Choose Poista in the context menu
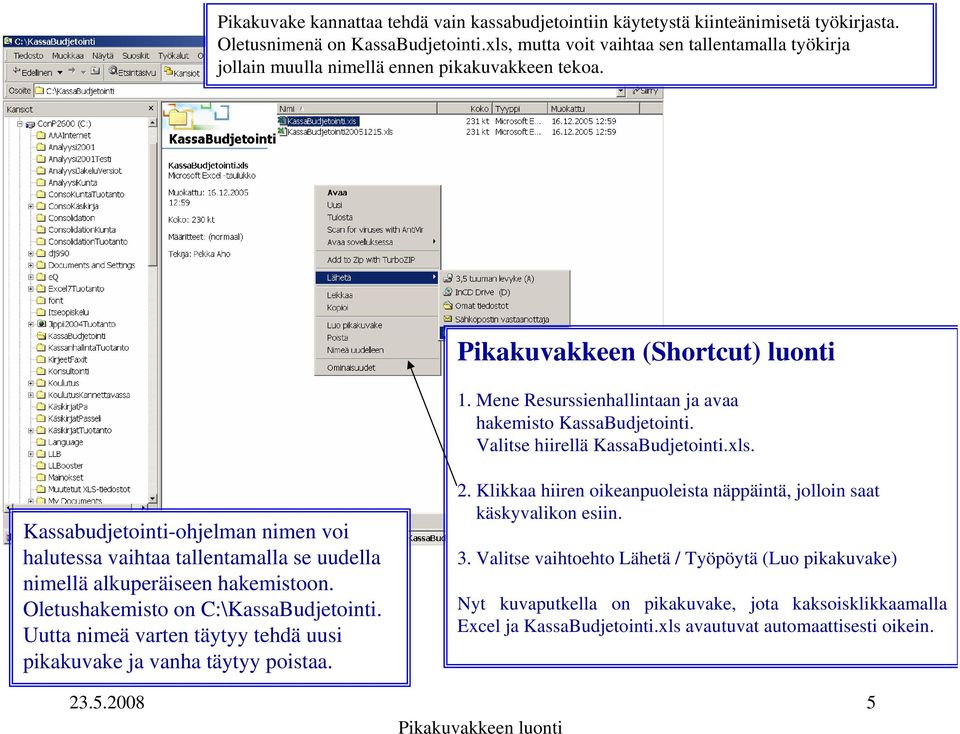 (377, 337)
